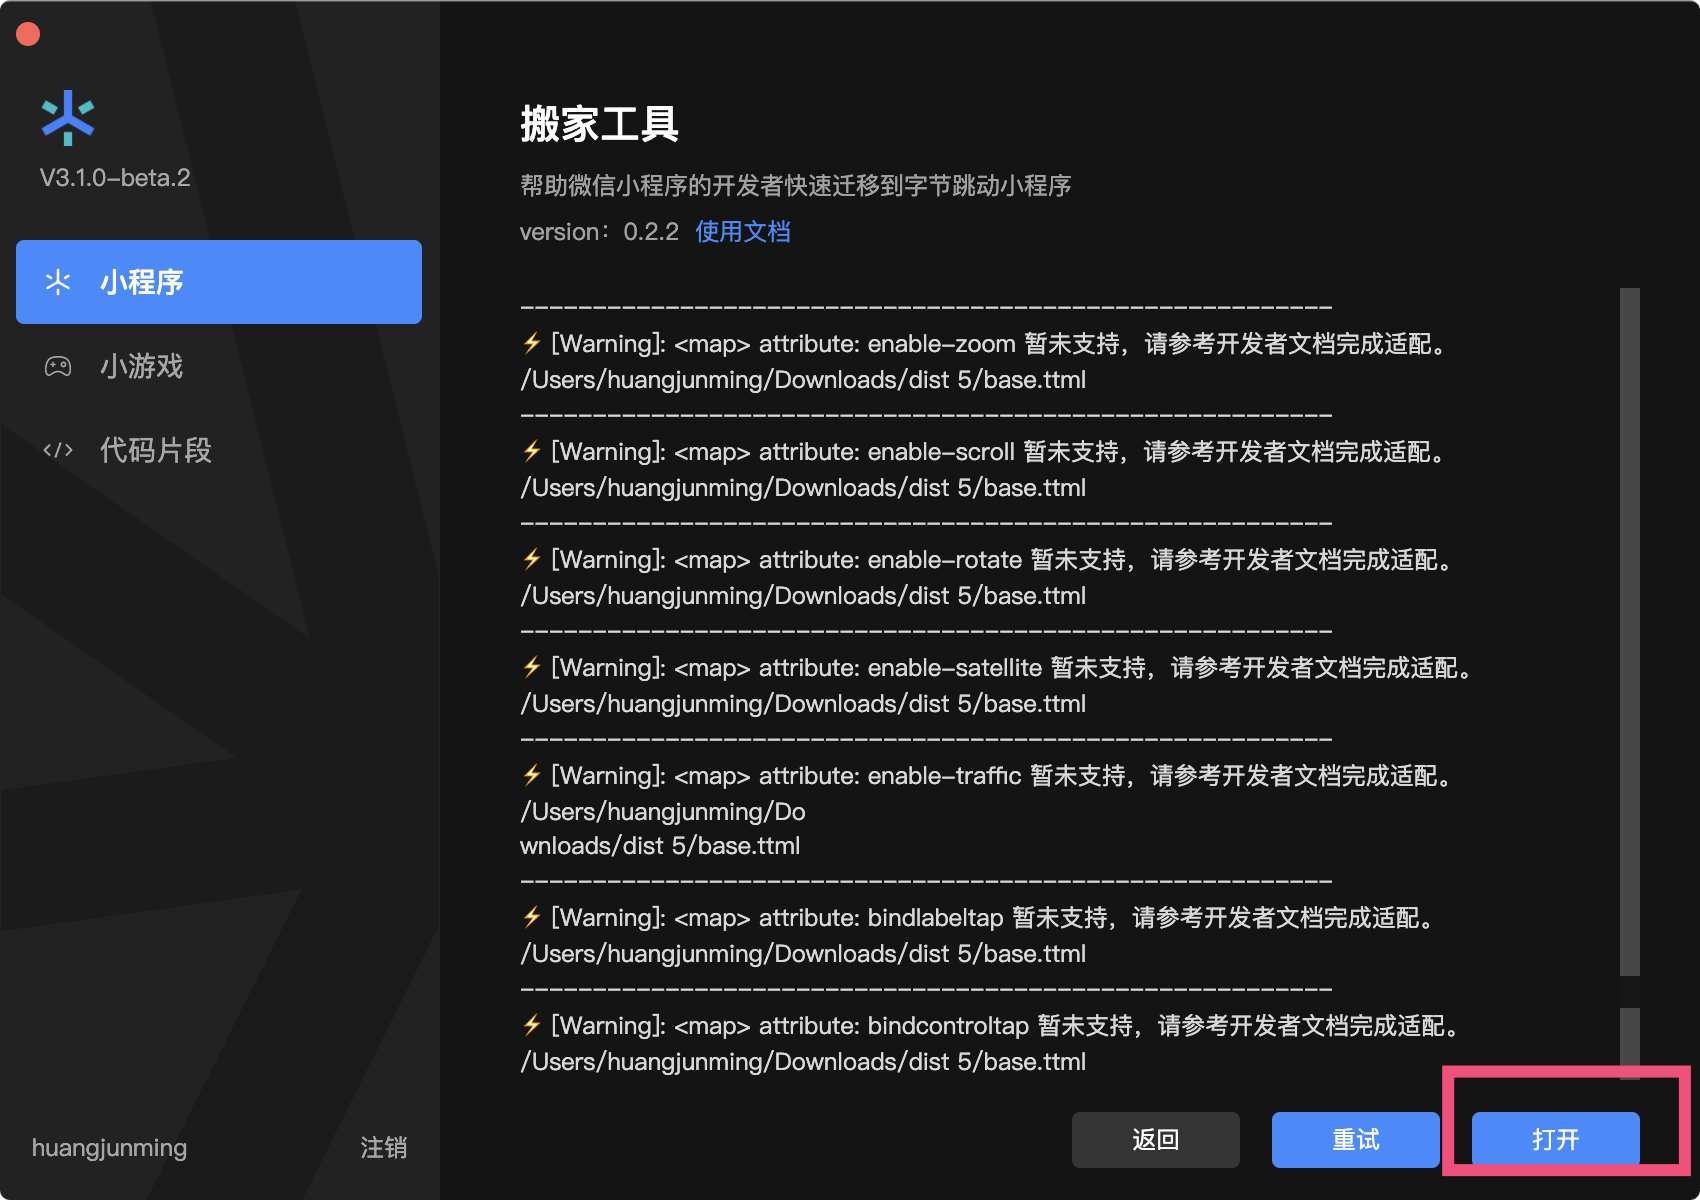Viewport: 1700px width, 1200px height.
Task: Click the 搬家工具 heading
Action: click(600, 124)
